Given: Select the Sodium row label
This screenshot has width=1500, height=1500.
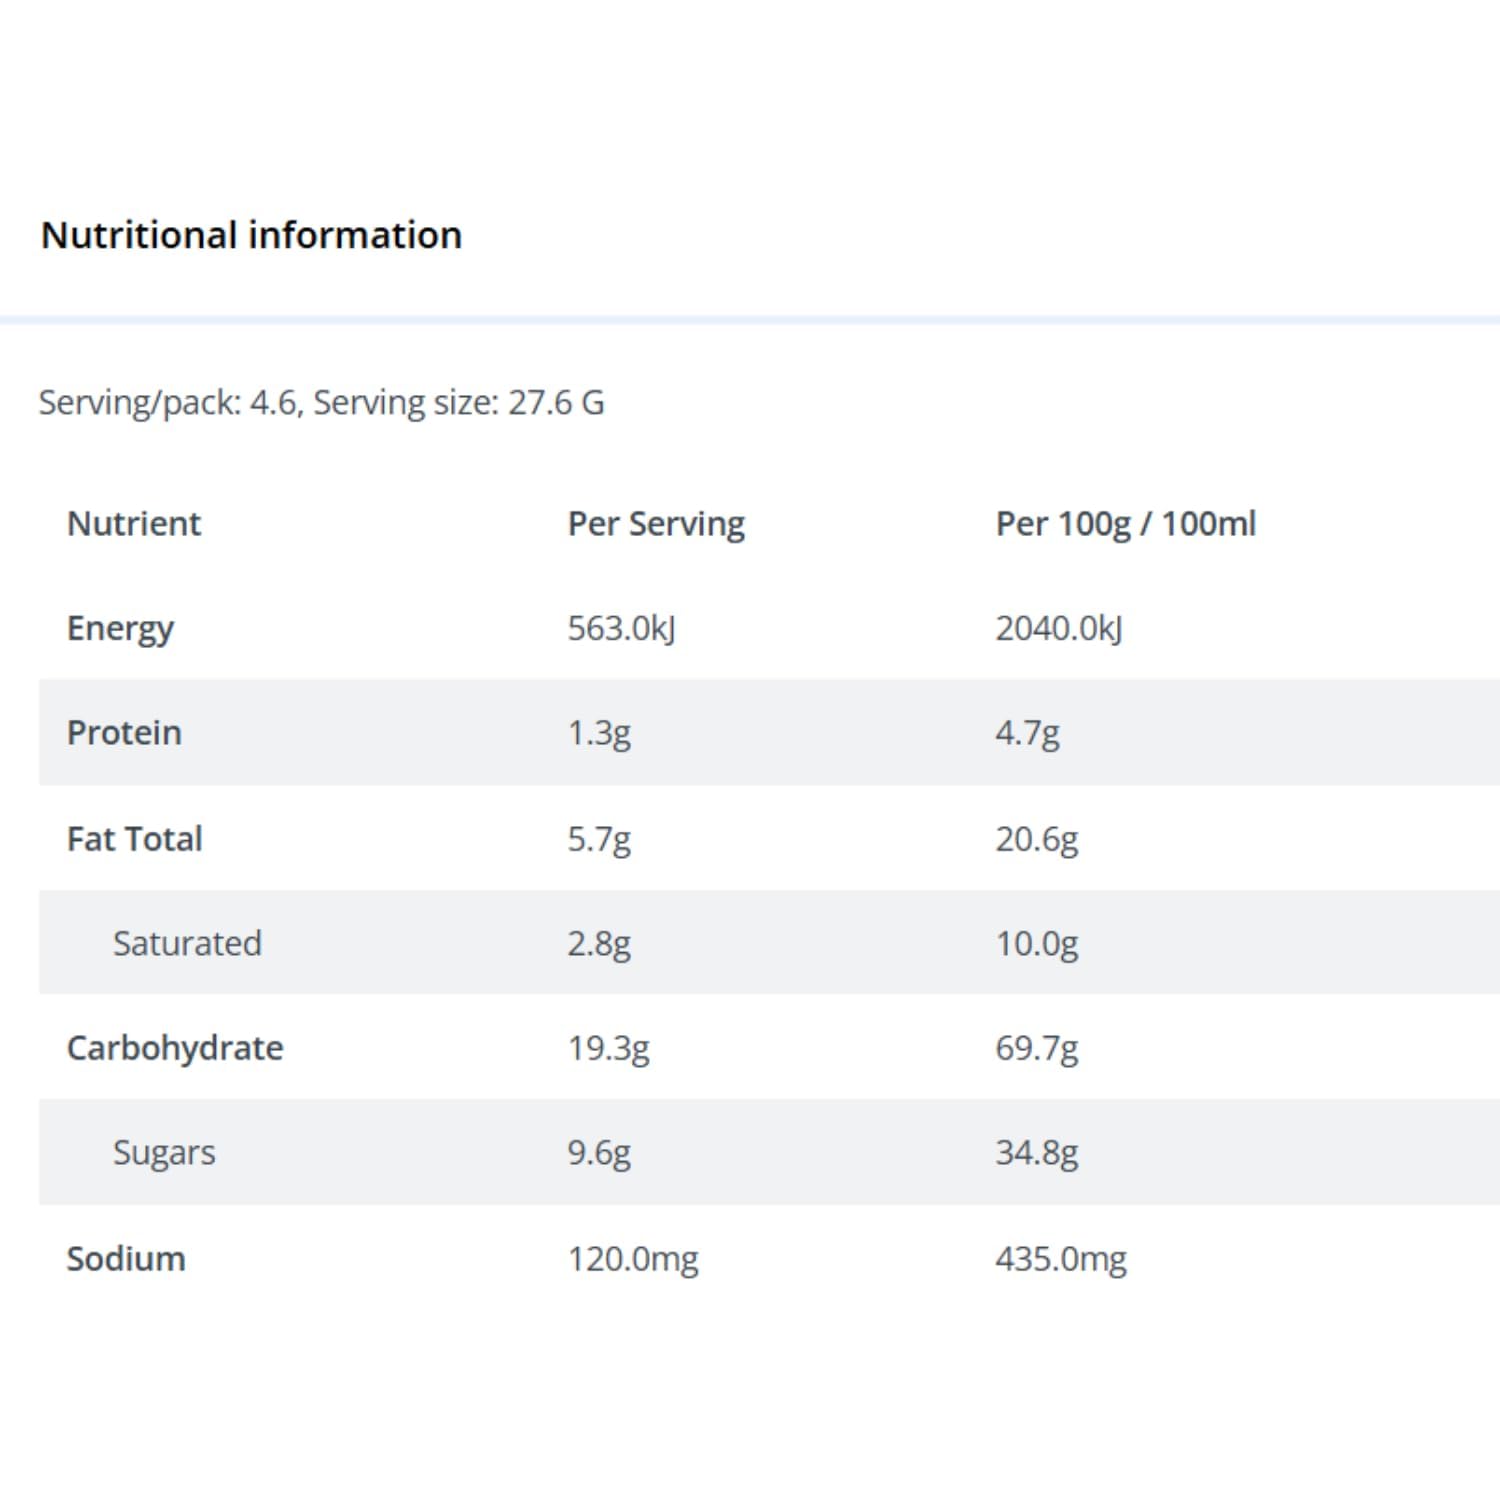Looking at the screenshot, I should (126, 1258).
